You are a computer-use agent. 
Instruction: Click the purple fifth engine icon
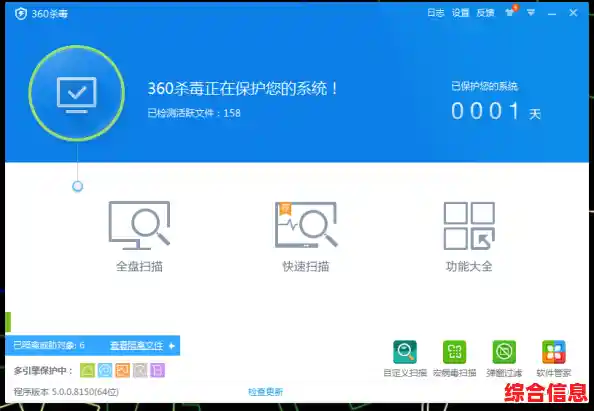click(157, 370)
